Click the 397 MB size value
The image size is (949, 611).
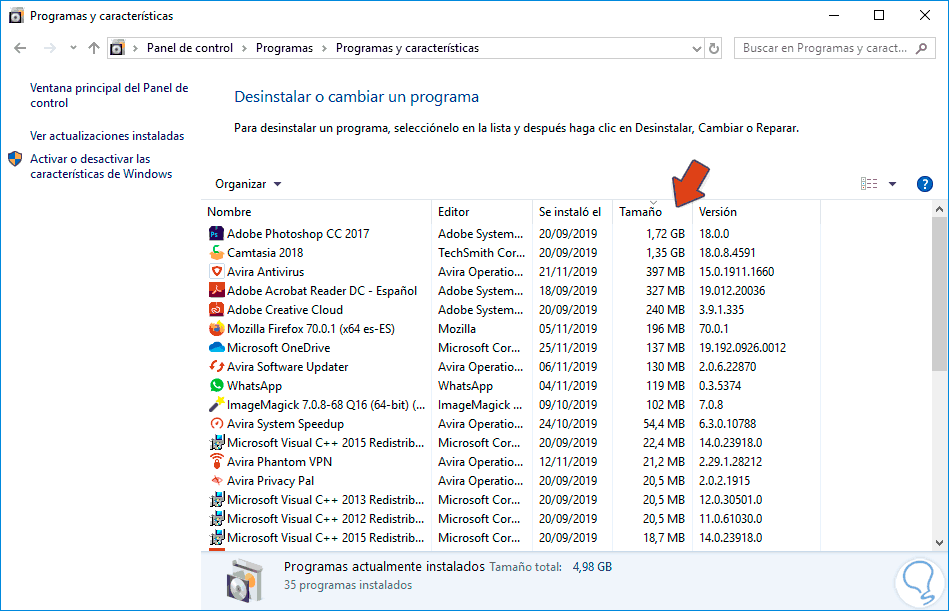[665, 272]
